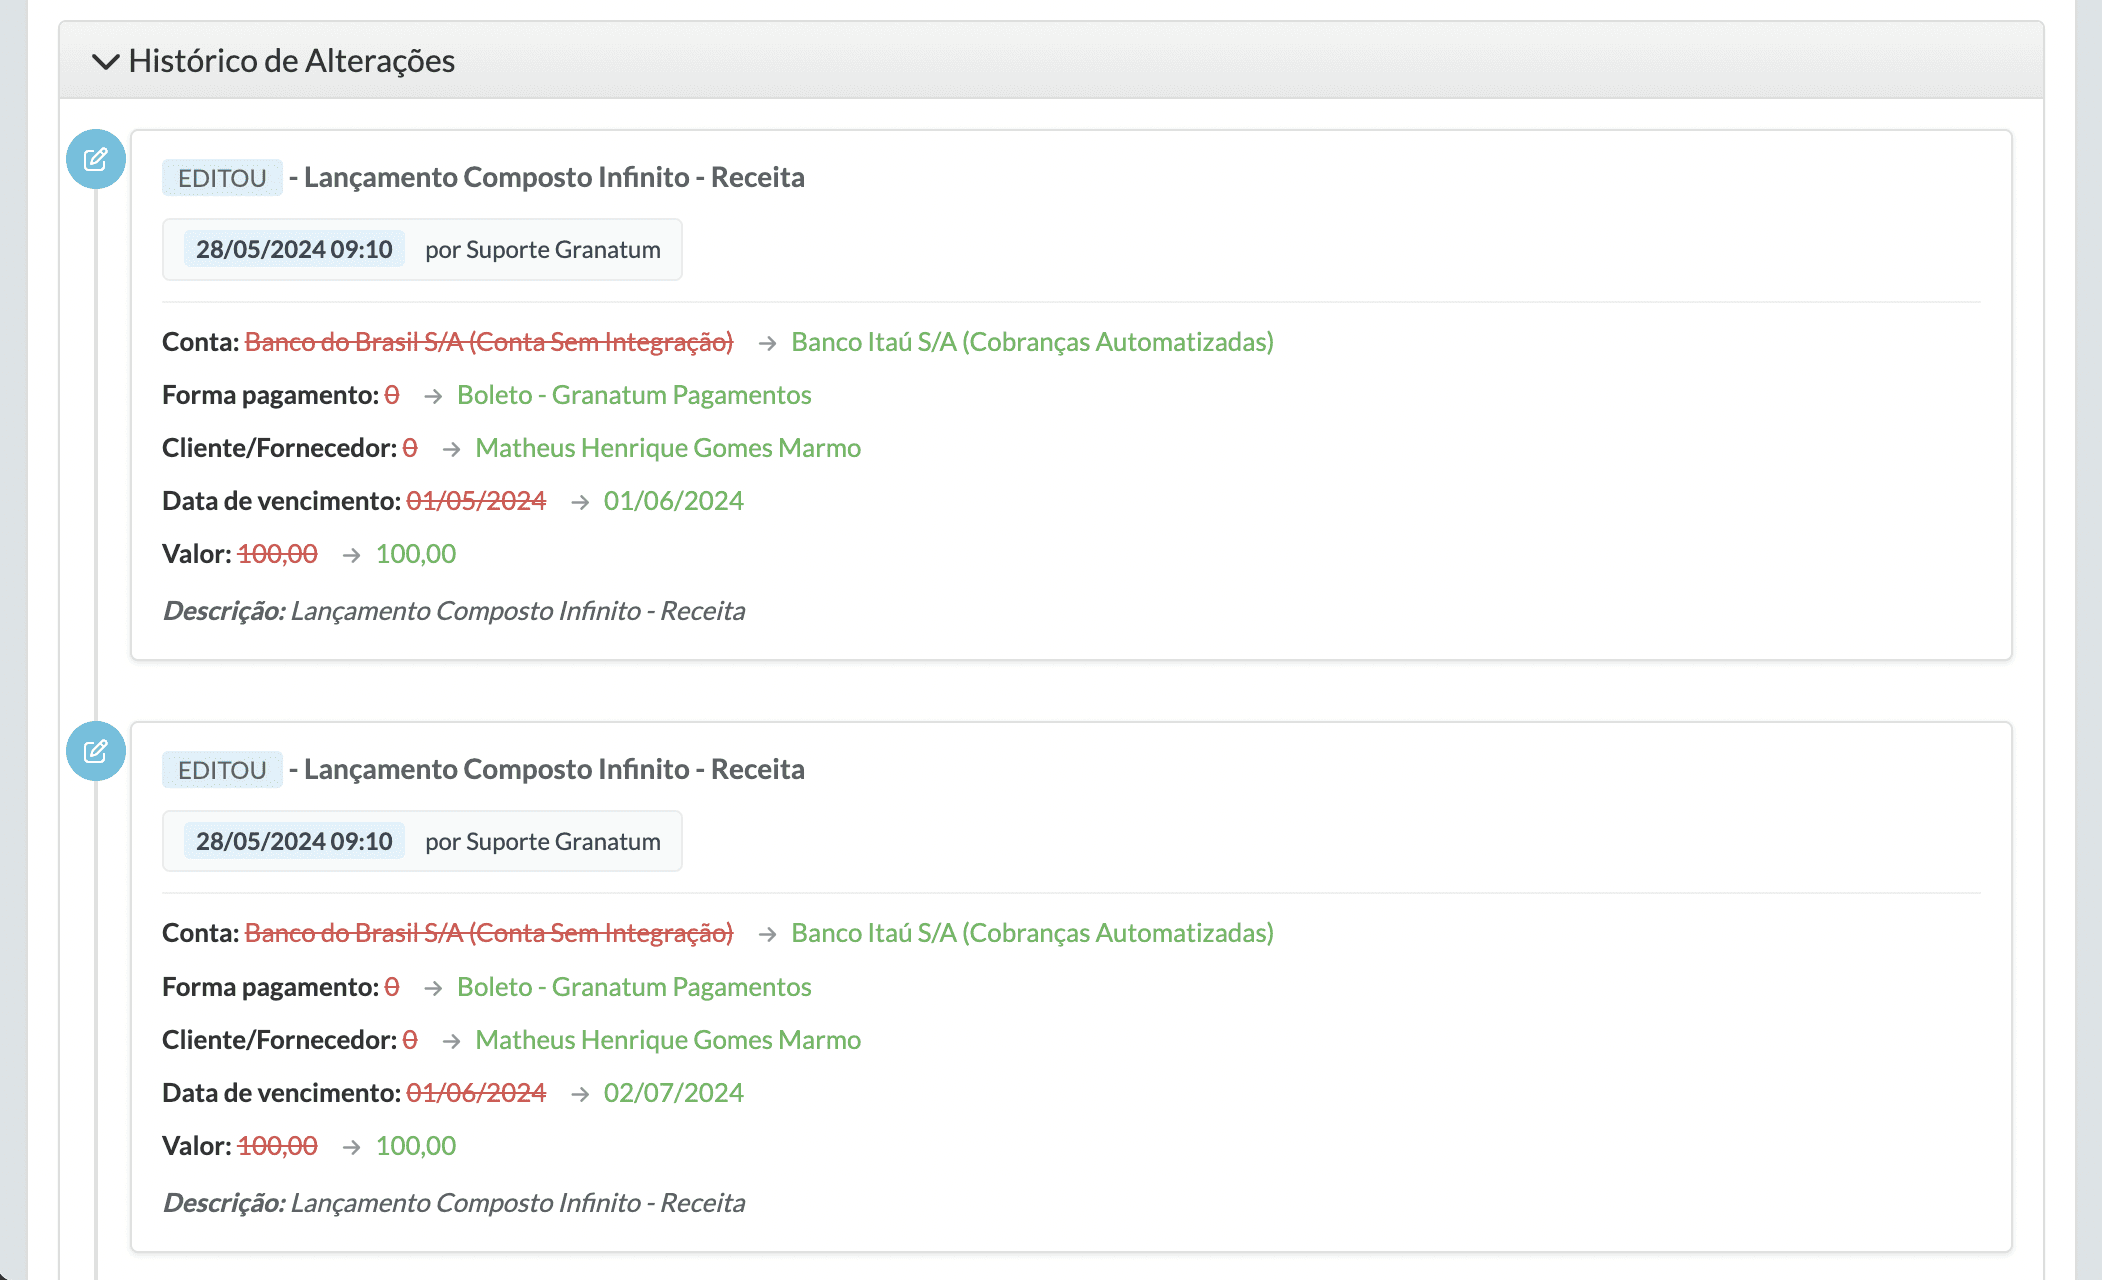
Task: Click new due date 01/06/2024 in green
Action: 673,501
